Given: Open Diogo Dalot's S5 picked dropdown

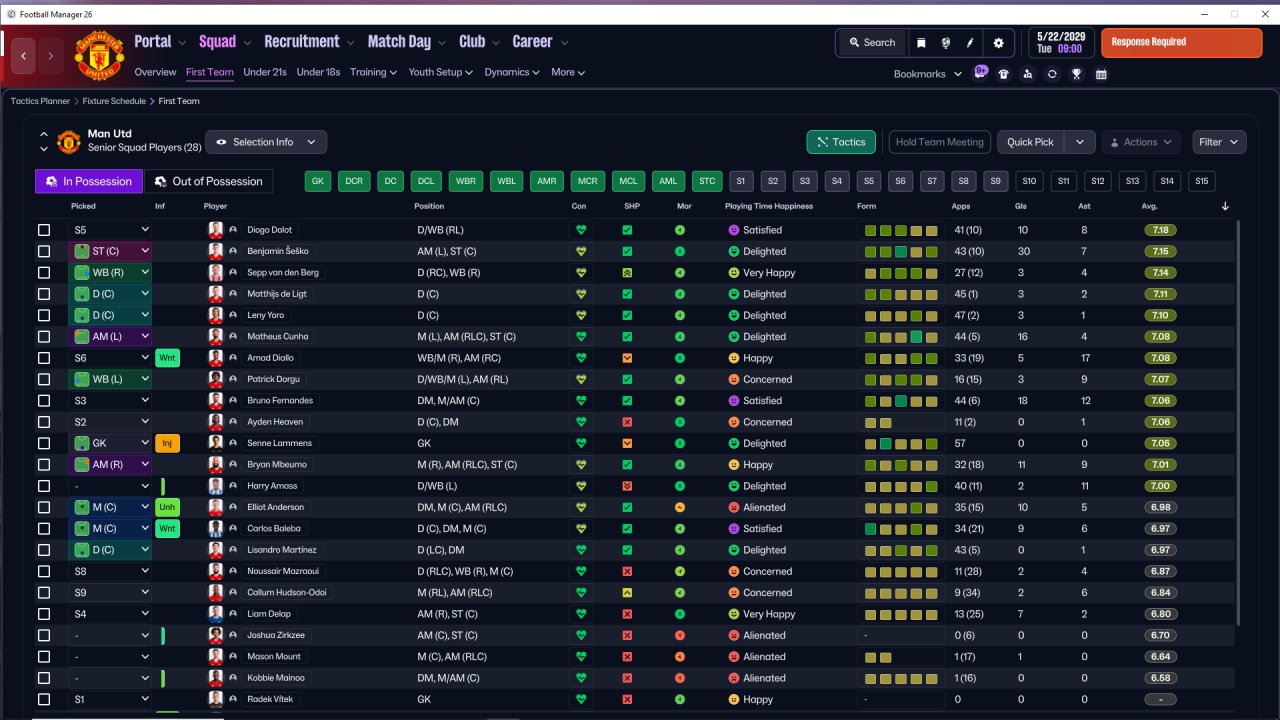Looking at the screenshot, I should pos(110,230).
